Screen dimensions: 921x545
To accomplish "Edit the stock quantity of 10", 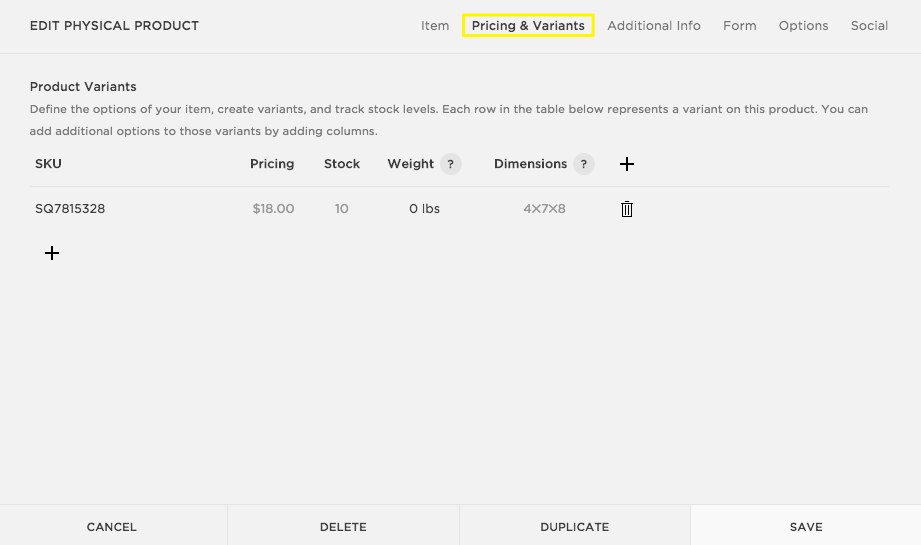I will [x=342, y=209].
